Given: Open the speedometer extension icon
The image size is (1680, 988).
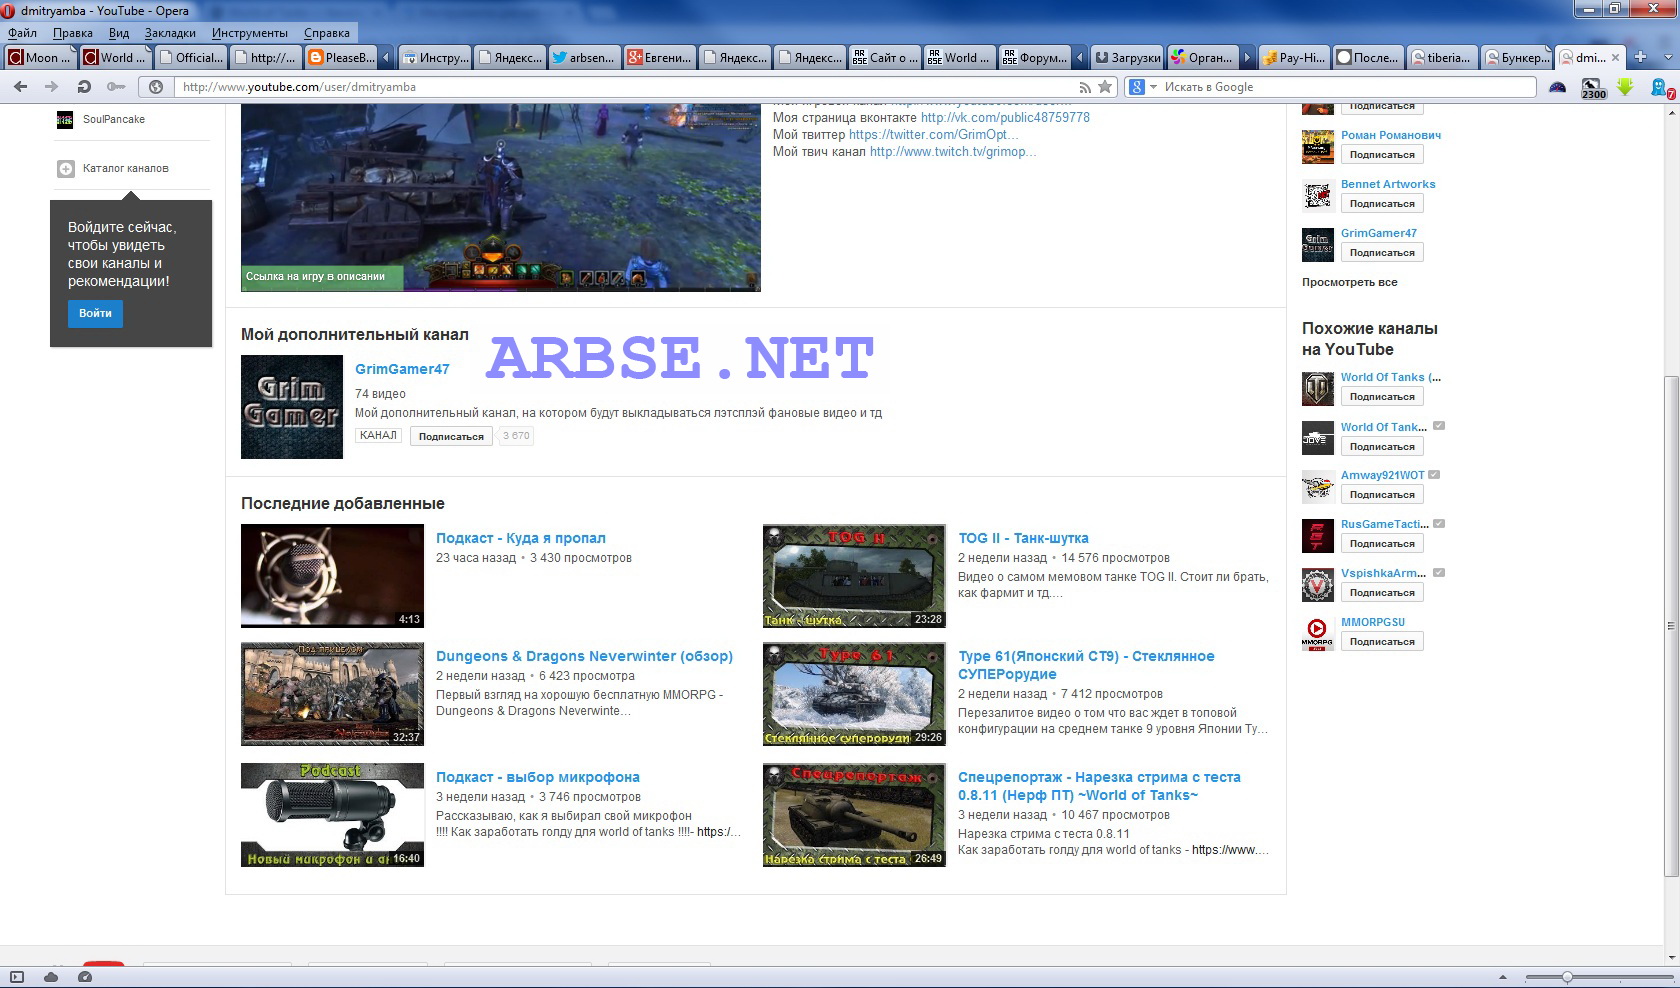Looking at the screenshot, I should tap(1557, 87).
